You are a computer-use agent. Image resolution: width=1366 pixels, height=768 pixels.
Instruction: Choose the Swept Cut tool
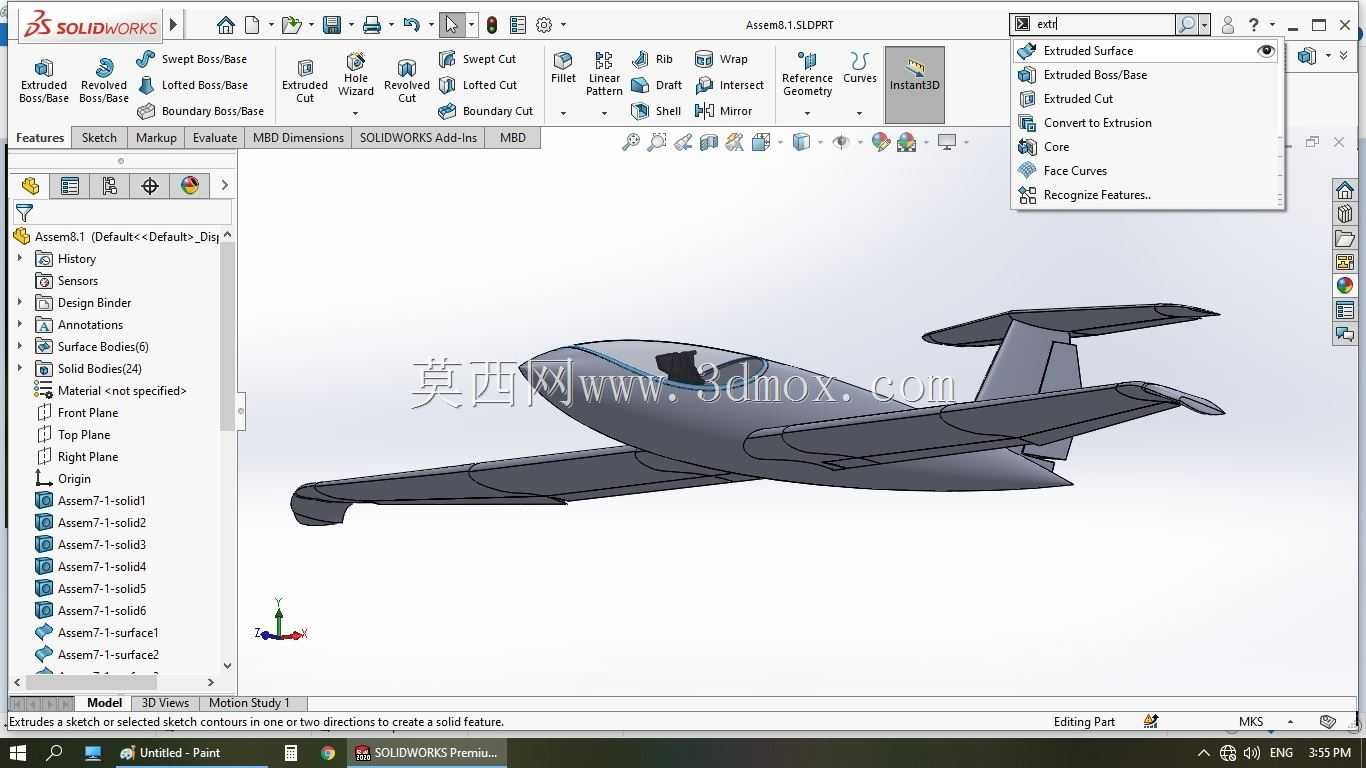point(477,59)
